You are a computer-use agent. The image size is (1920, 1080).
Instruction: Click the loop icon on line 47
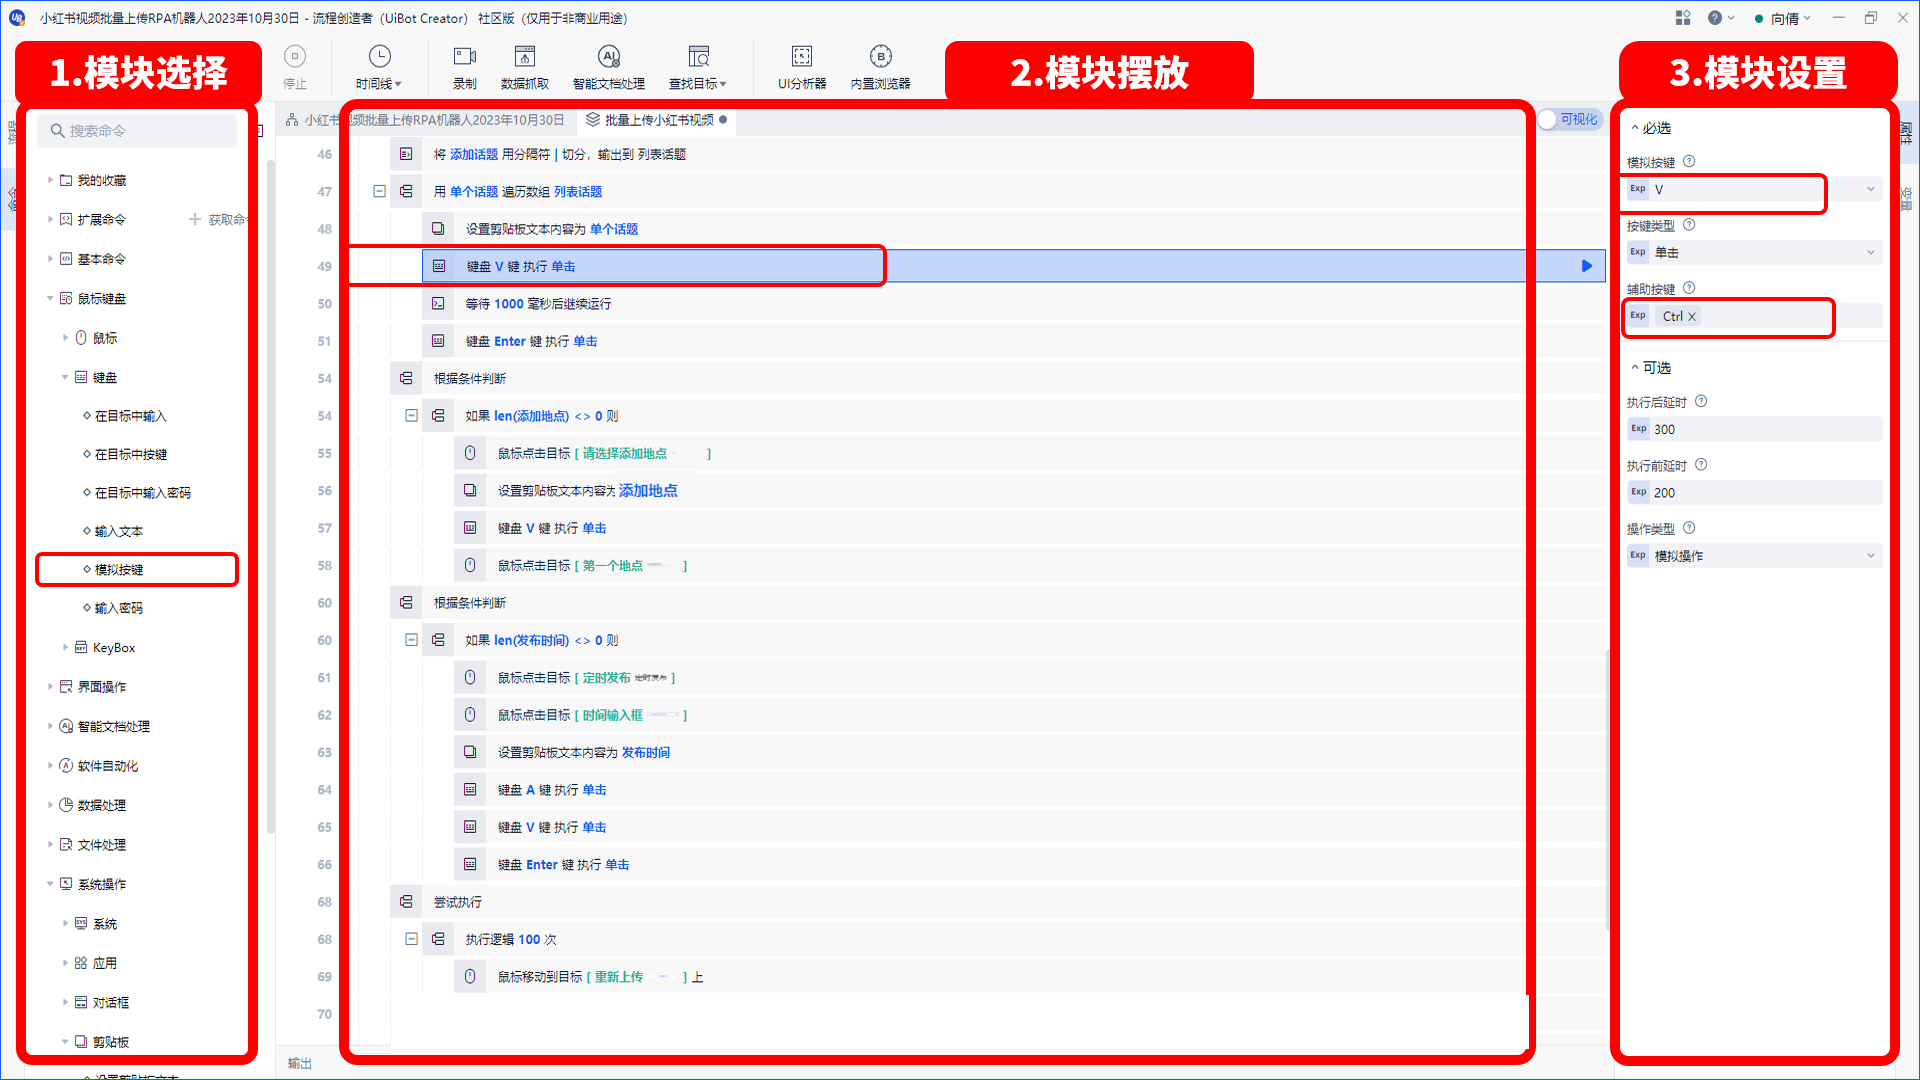[x=406, y=191]
